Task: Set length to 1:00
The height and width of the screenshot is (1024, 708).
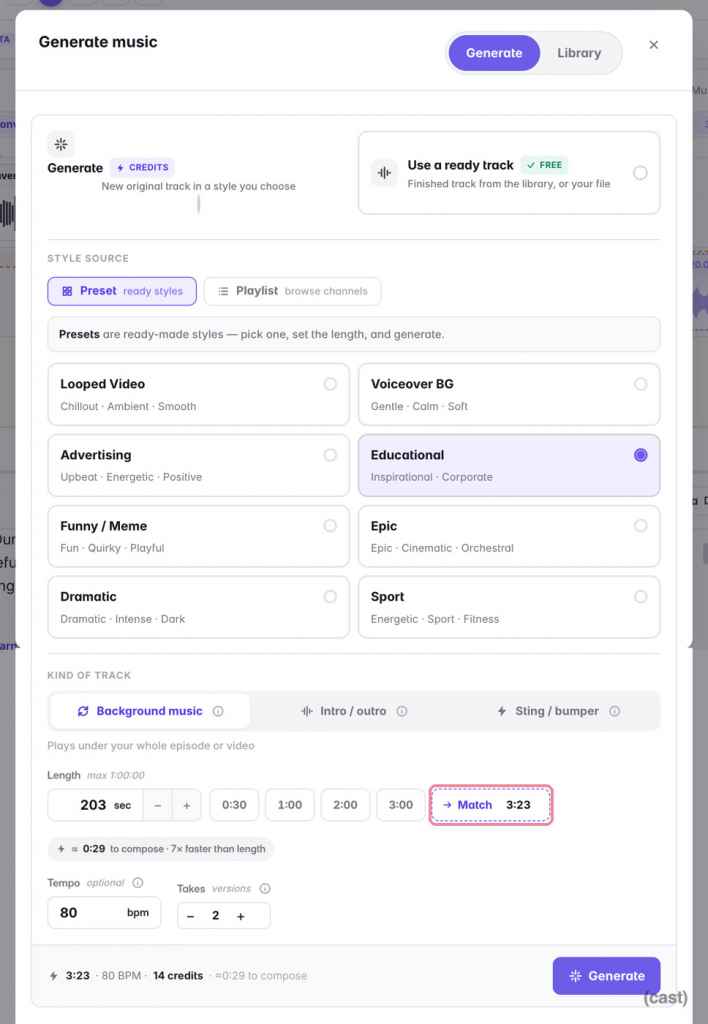Action: coord(290,805)
